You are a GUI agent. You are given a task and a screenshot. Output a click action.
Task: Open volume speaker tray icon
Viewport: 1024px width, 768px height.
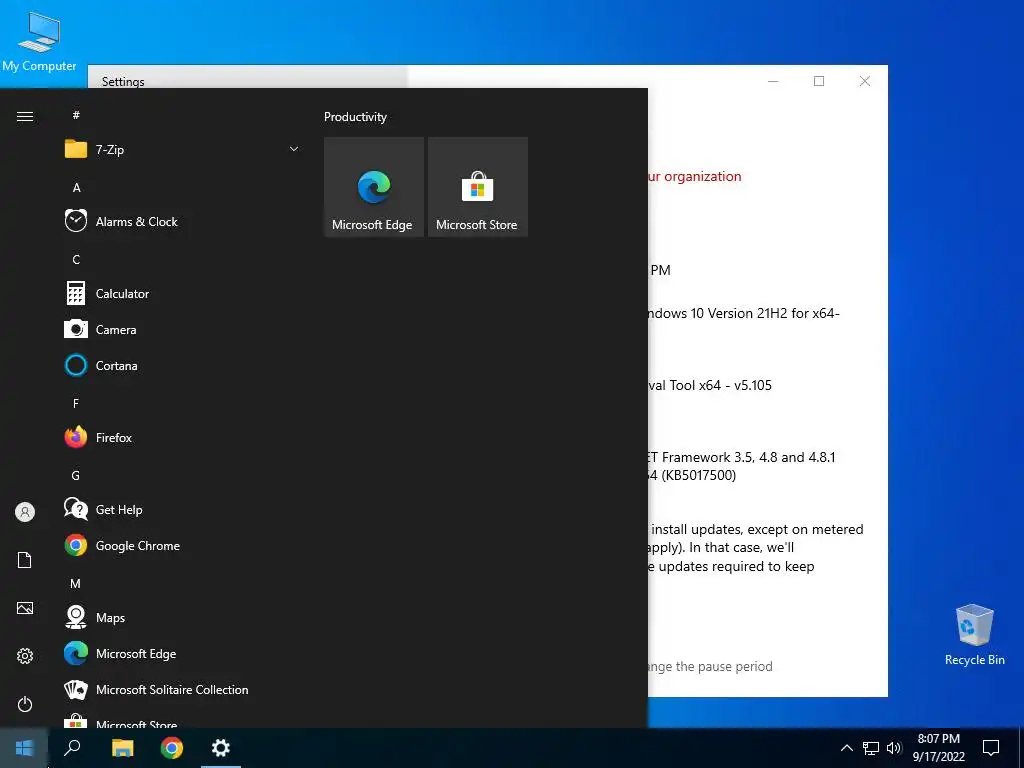(x=894, y=748)
